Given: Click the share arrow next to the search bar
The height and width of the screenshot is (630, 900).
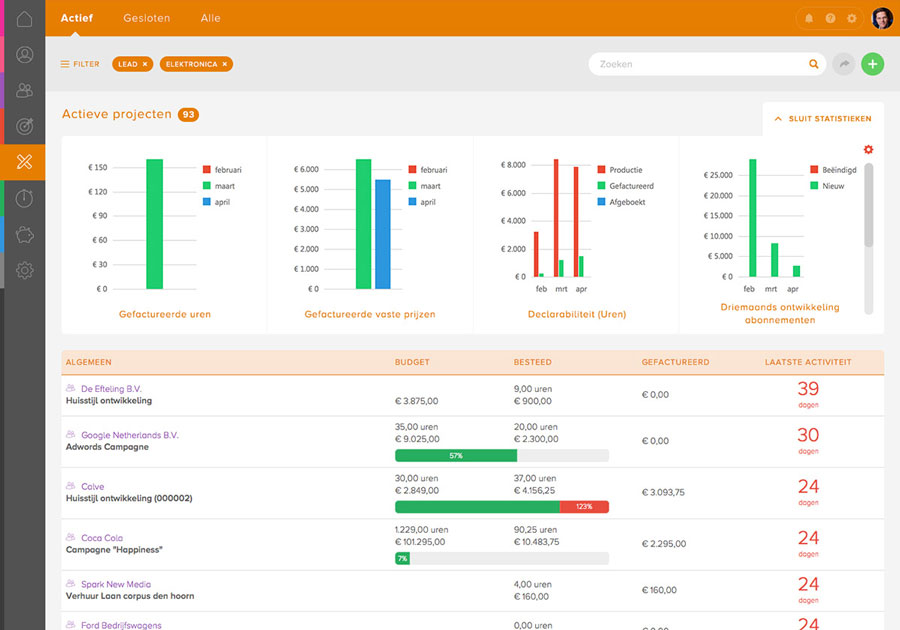Looking at the screenshot, I should coord(845,63).
